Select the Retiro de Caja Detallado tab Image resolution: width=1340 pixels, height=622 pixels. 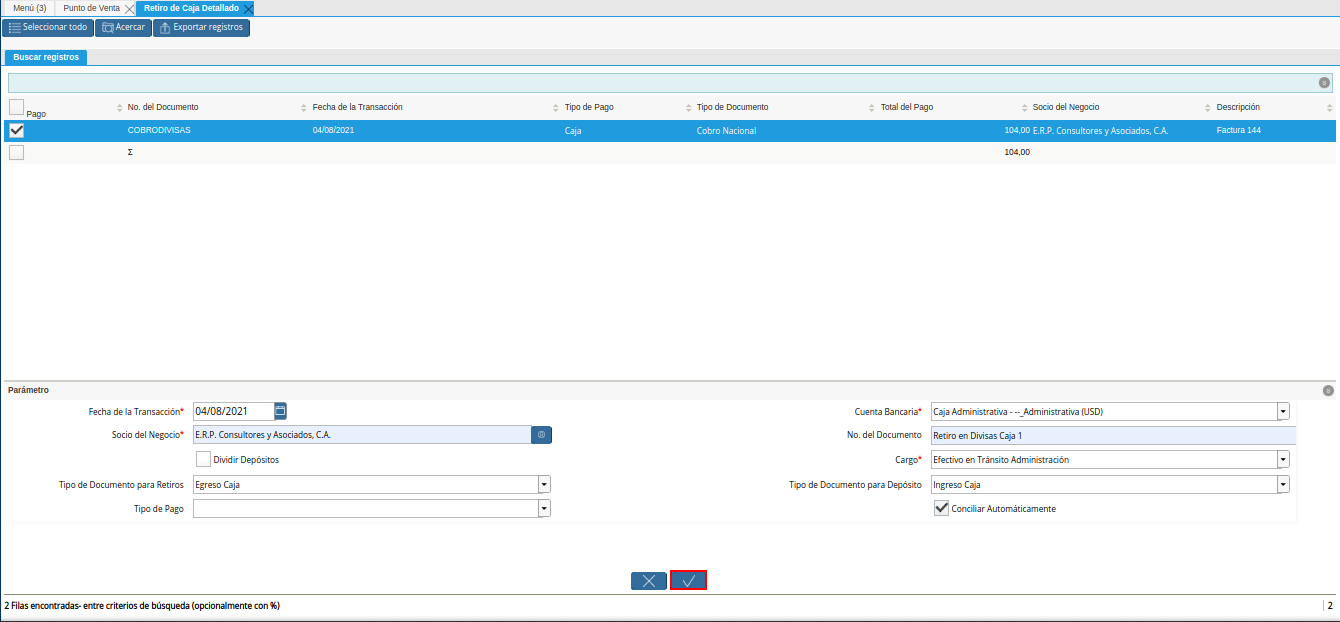pos(192,8)
